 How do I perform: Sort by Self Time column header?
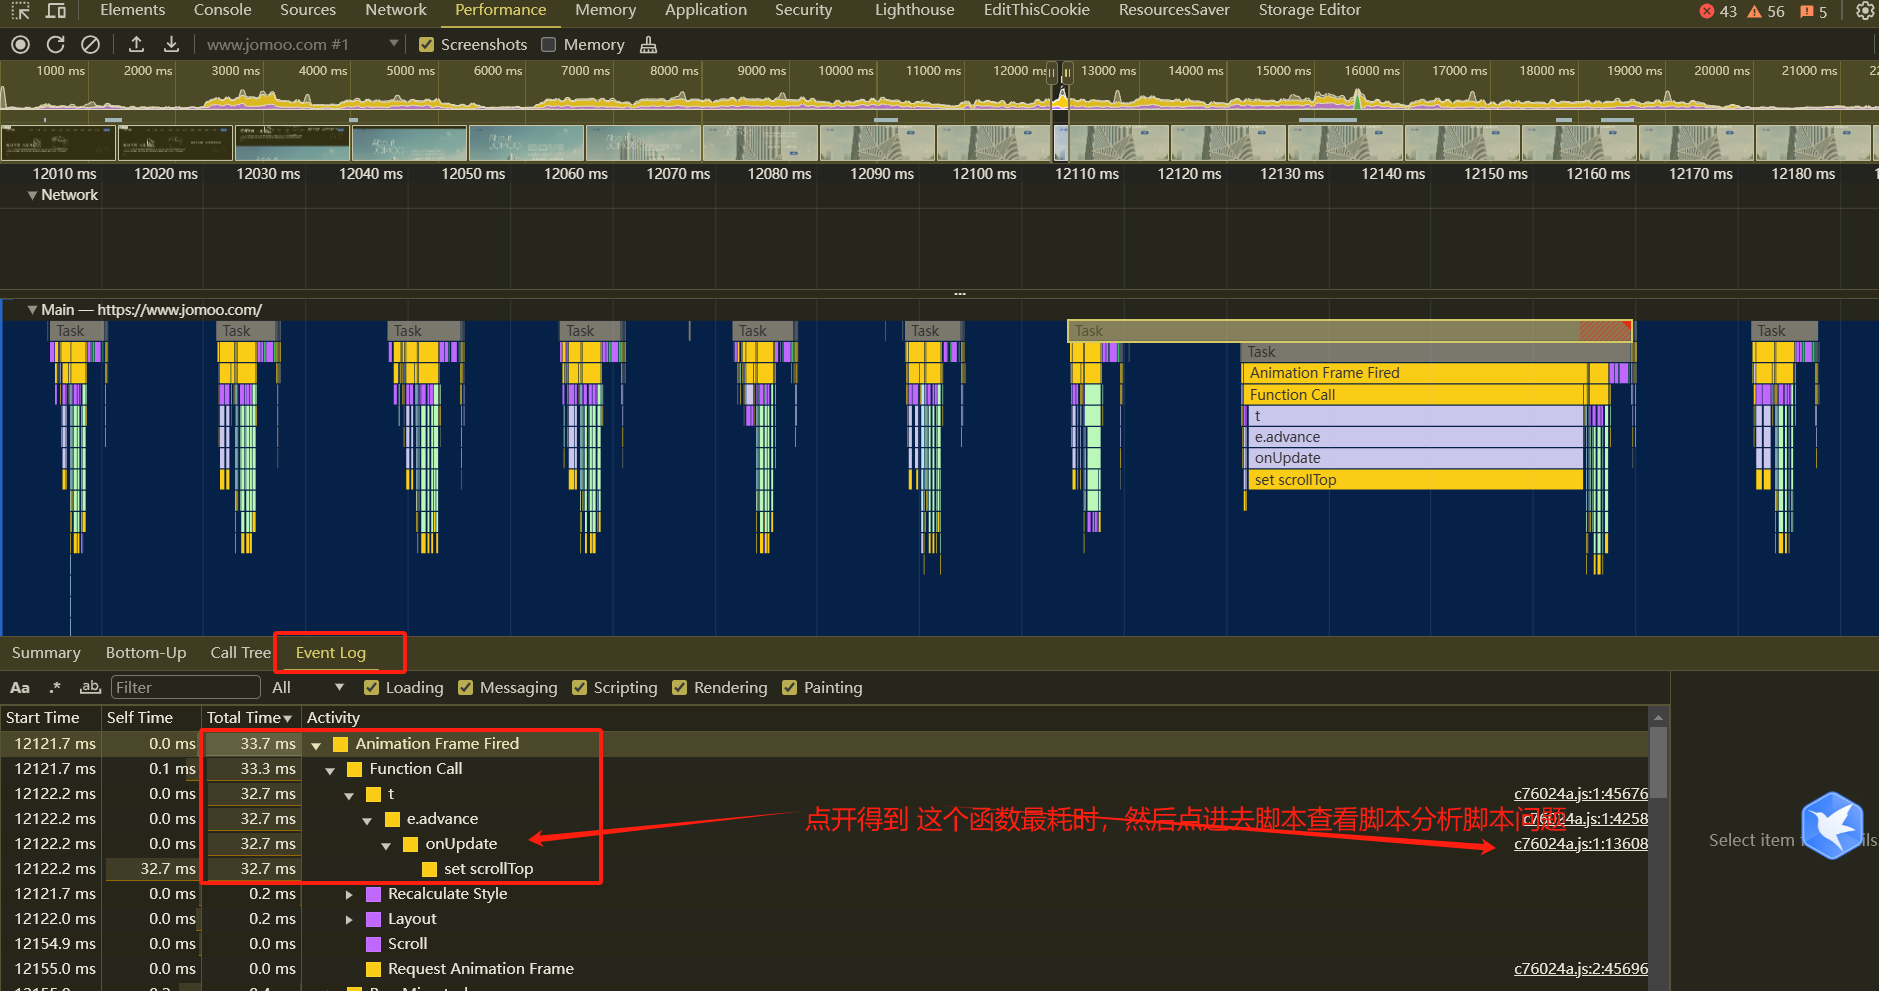[x=151, y=718]
